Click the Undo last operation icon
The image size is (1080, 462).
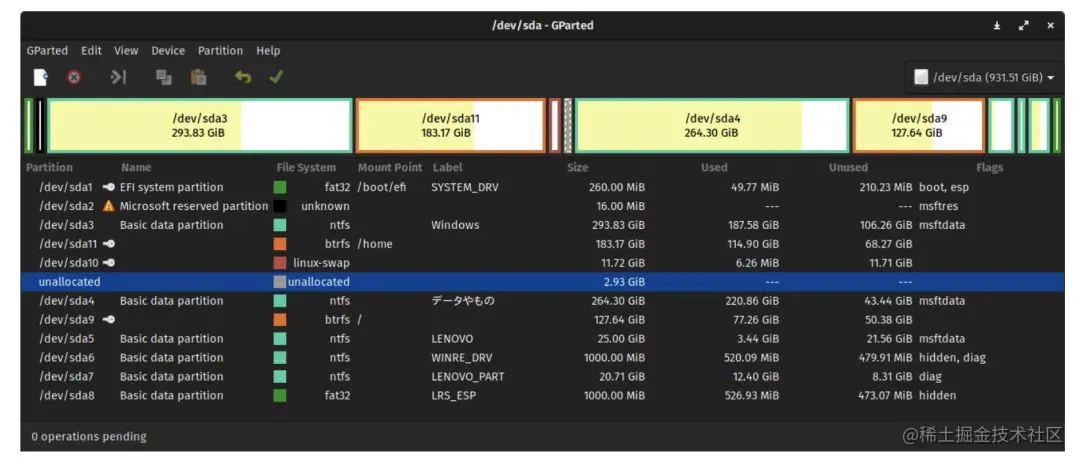coord(242,77)
